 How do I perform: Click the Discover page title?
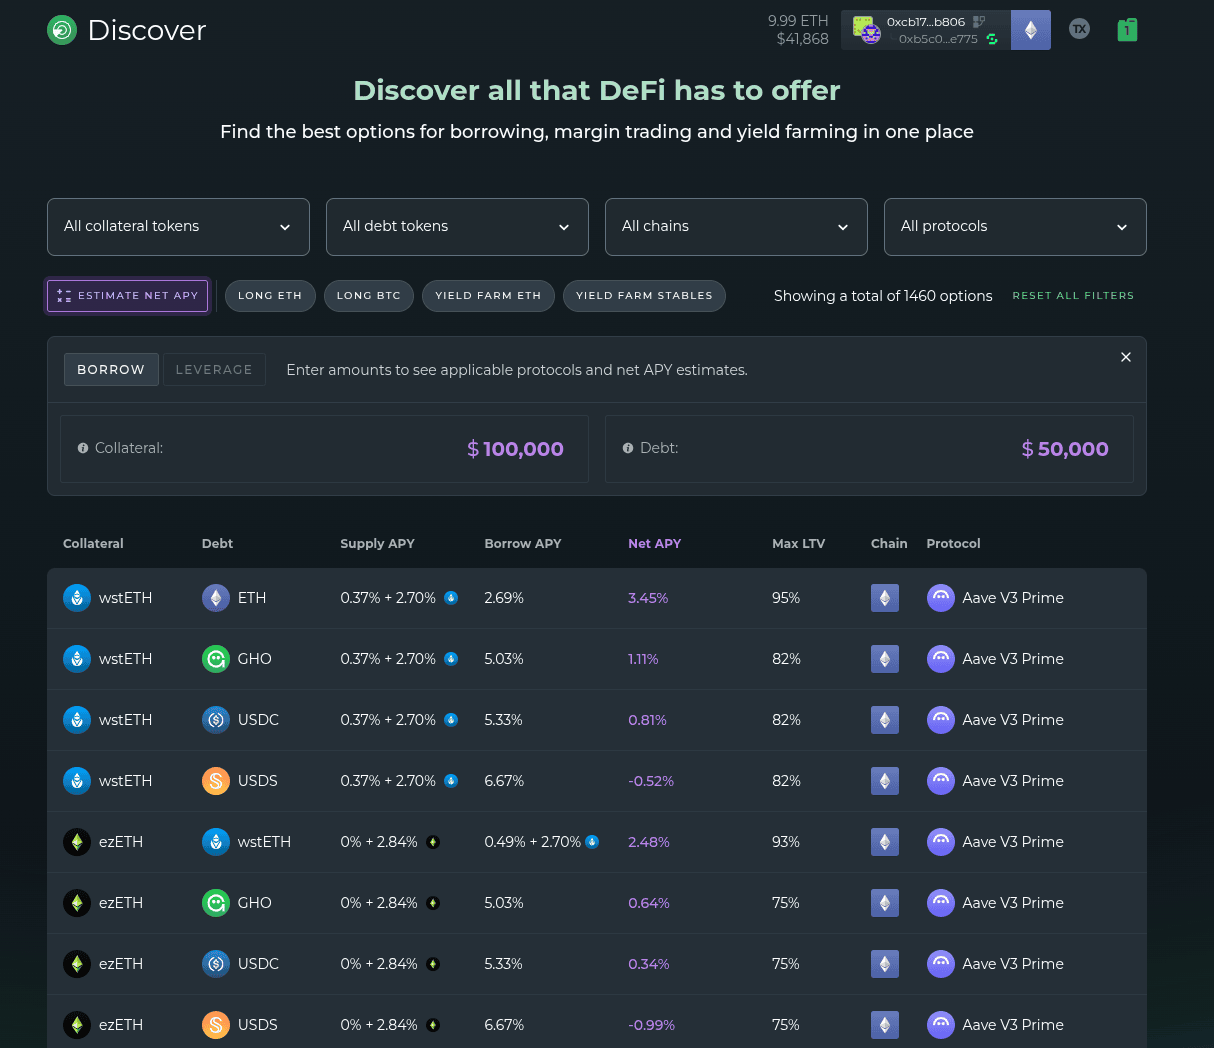(x=147, y=30)
